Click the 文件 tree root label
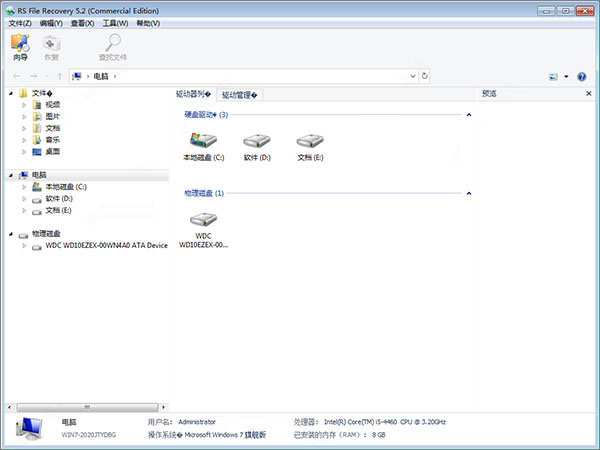The height and width of the screenshot is (450, 600). click(x=42, y=93)
